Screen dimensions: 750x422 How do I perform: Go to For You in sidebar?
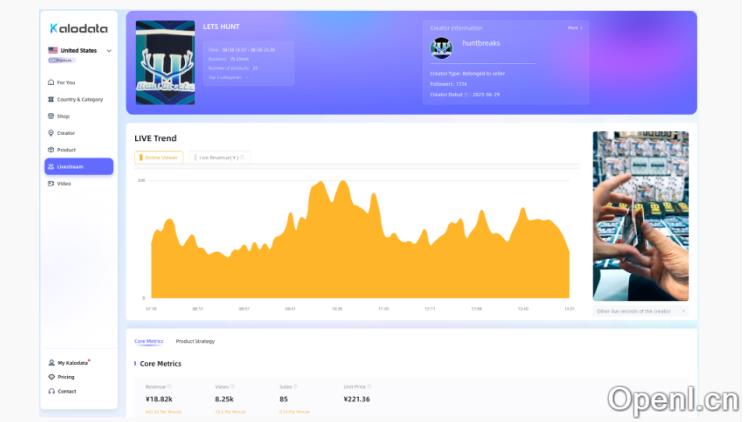66,83
